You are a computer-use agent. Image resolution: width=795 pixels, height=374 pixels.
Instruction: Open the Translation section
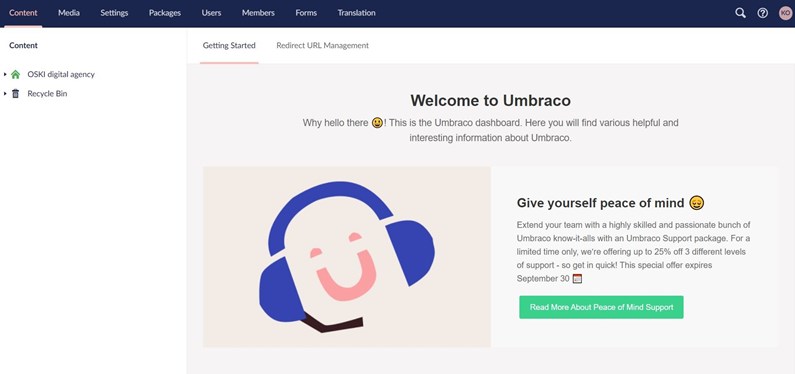356,13
